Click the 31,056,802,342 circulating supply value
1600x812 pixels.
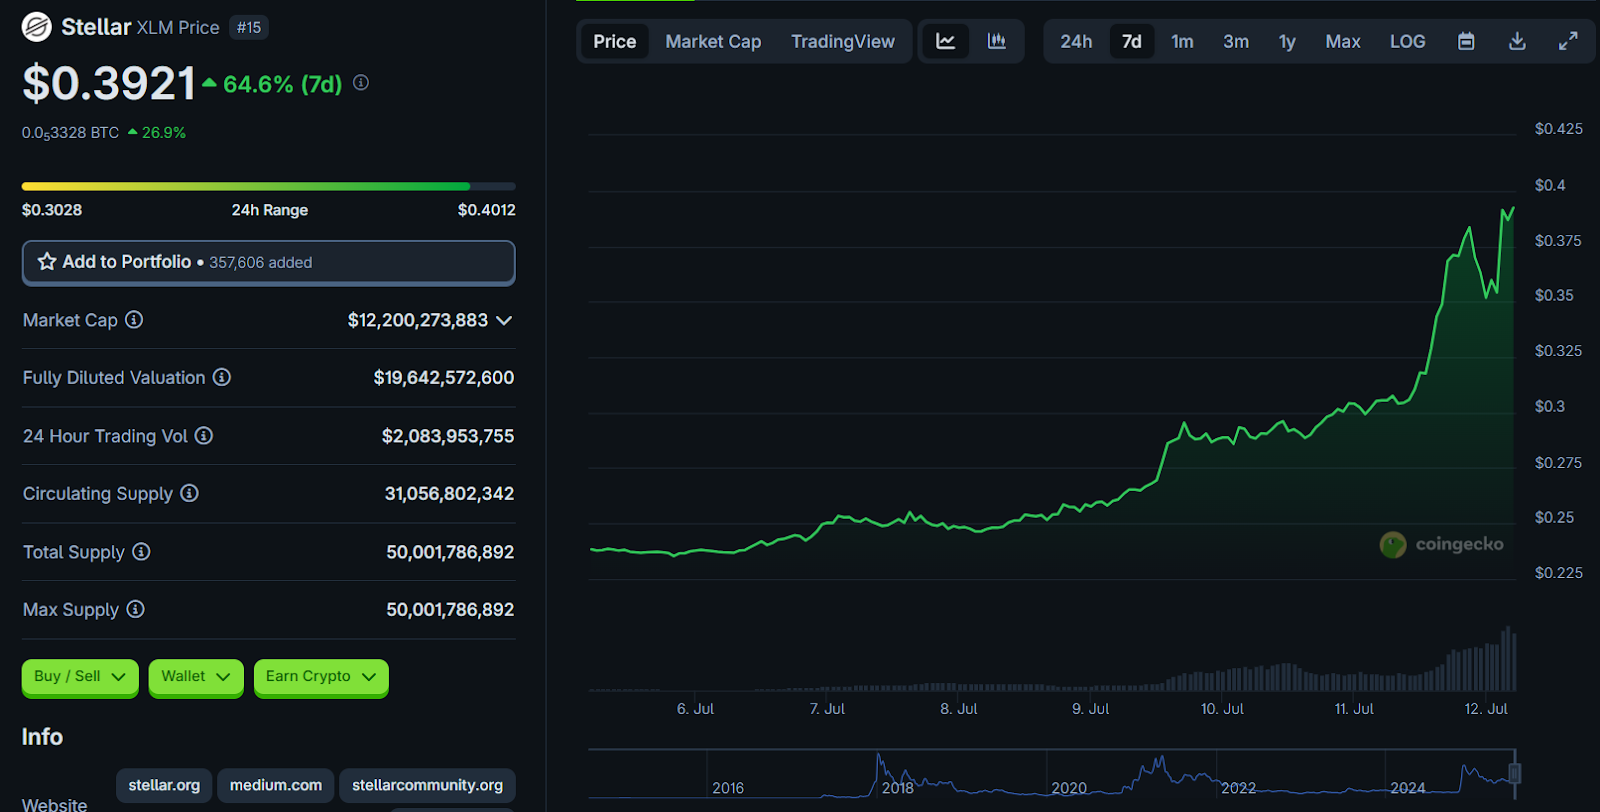449,493
